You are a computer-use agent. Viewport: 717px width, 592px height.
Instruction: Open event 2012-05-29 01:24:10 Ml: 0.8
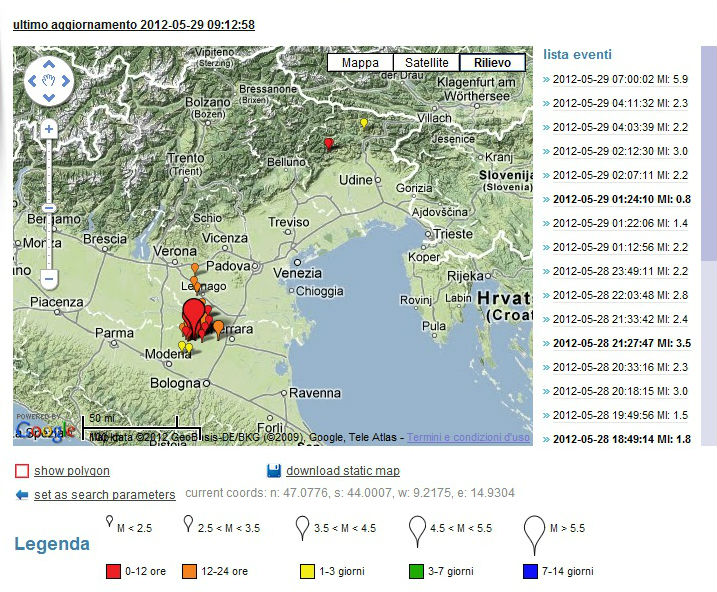[x=622, y=199]
